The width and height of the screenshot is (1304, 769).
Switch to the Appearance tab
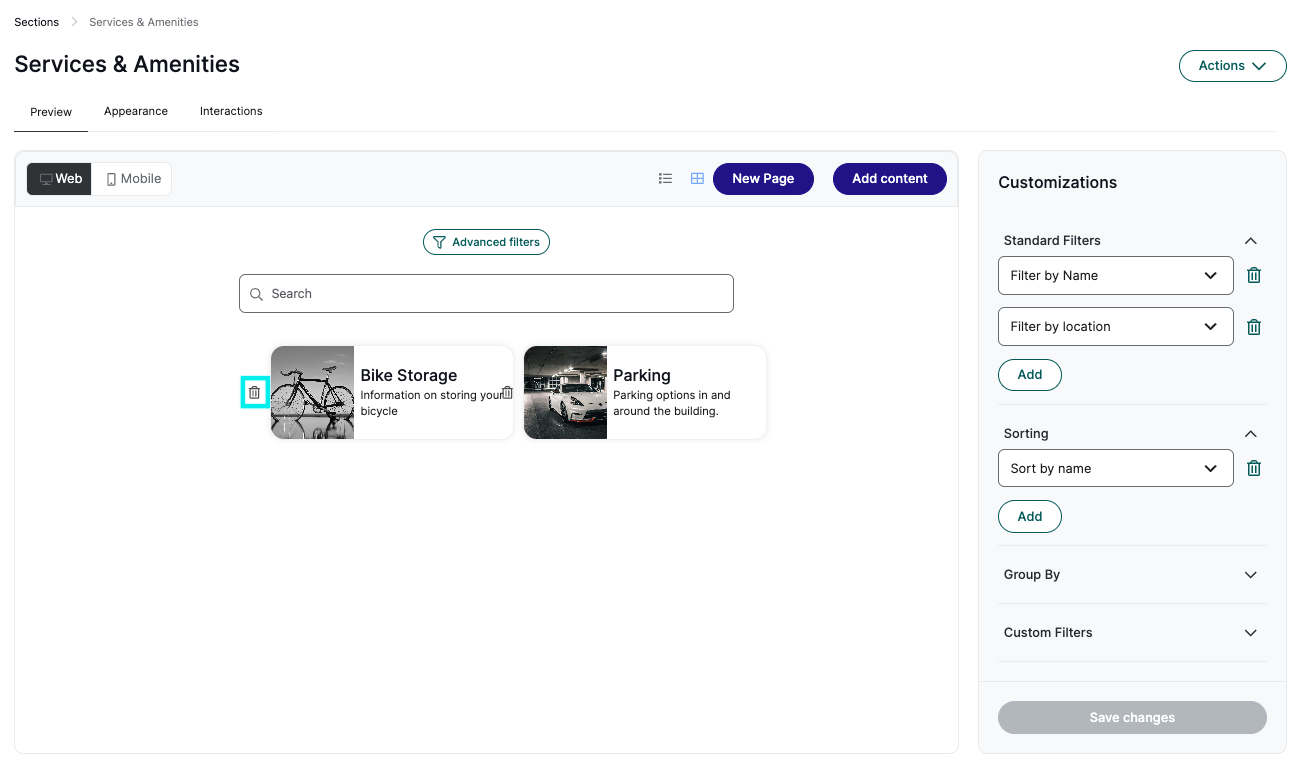[136, 111]
